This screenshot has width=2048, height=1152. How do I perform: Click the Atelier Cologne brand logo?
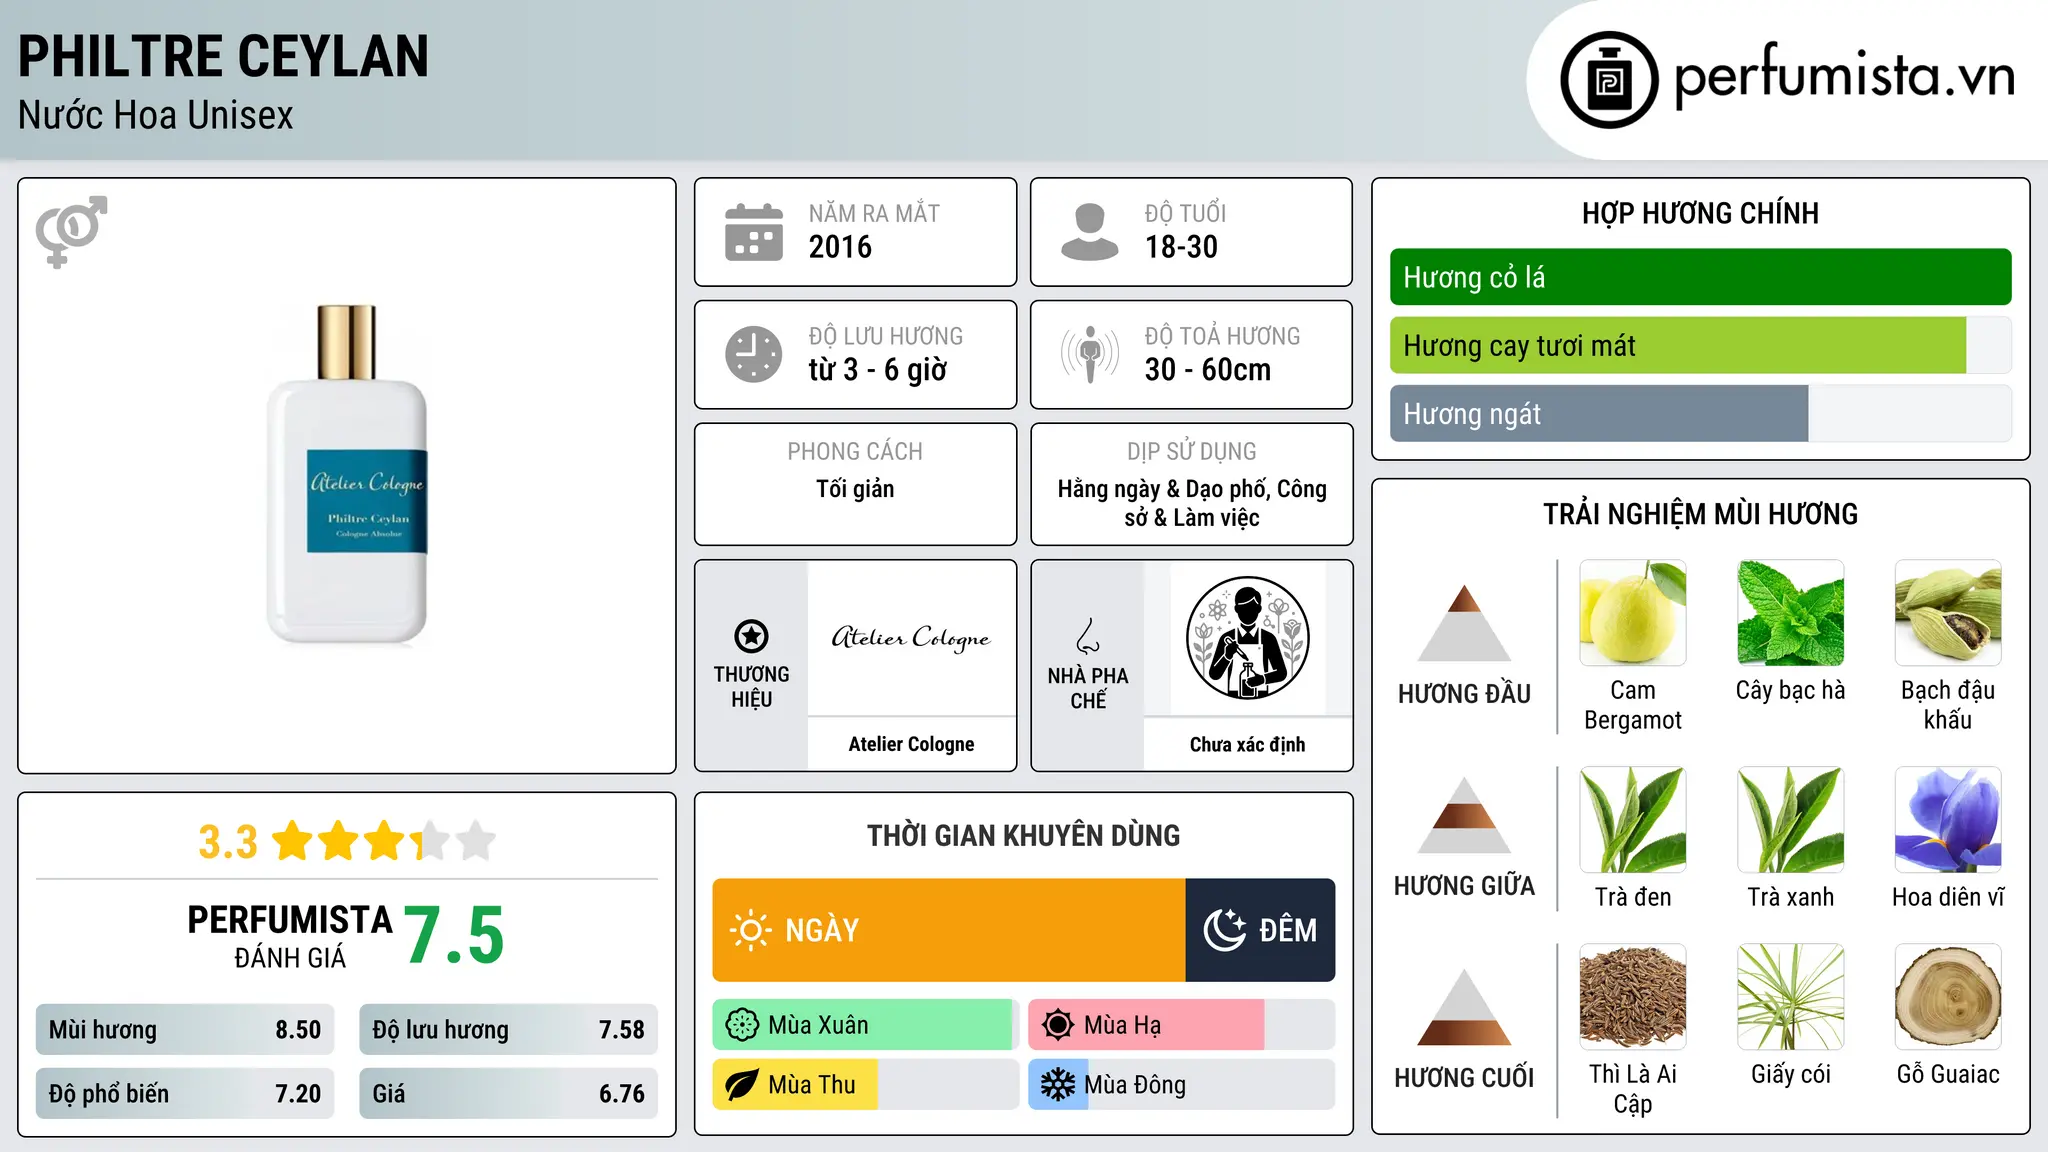911,638
